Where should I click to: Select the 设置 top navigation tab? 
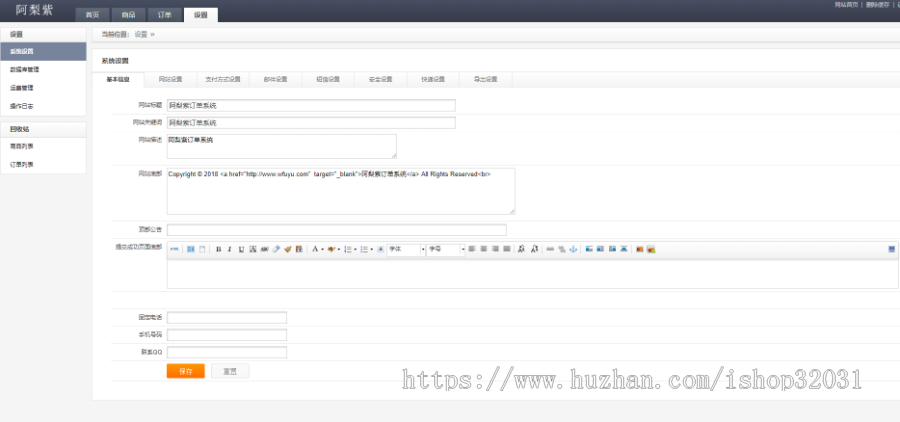tap(200, 15)
